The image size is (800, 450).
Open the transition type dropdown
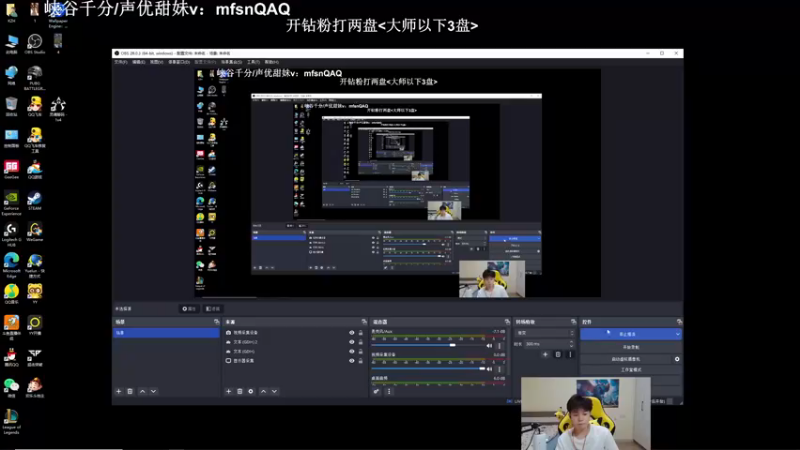[x=545, y=333]
